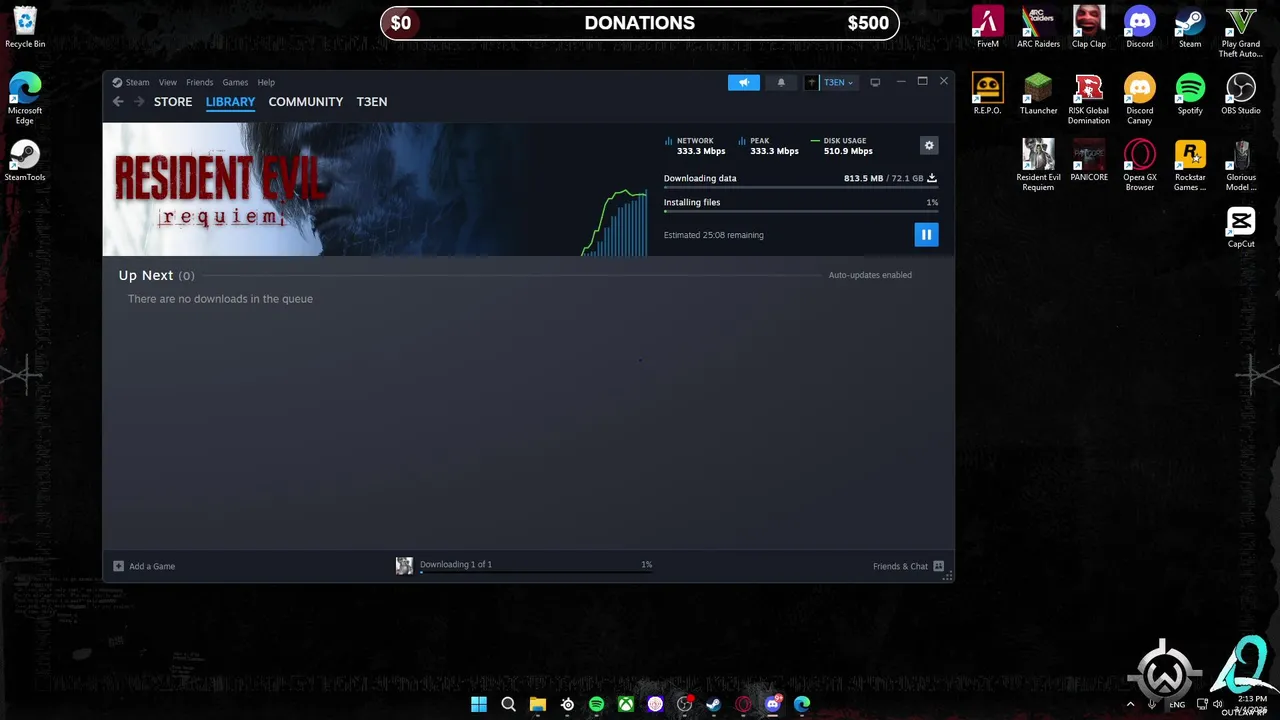The width and height of the screenshot is (1280, 720).
Task: Open Play Grand Theft Auto desktop icon
Action: coord(1241,32)
